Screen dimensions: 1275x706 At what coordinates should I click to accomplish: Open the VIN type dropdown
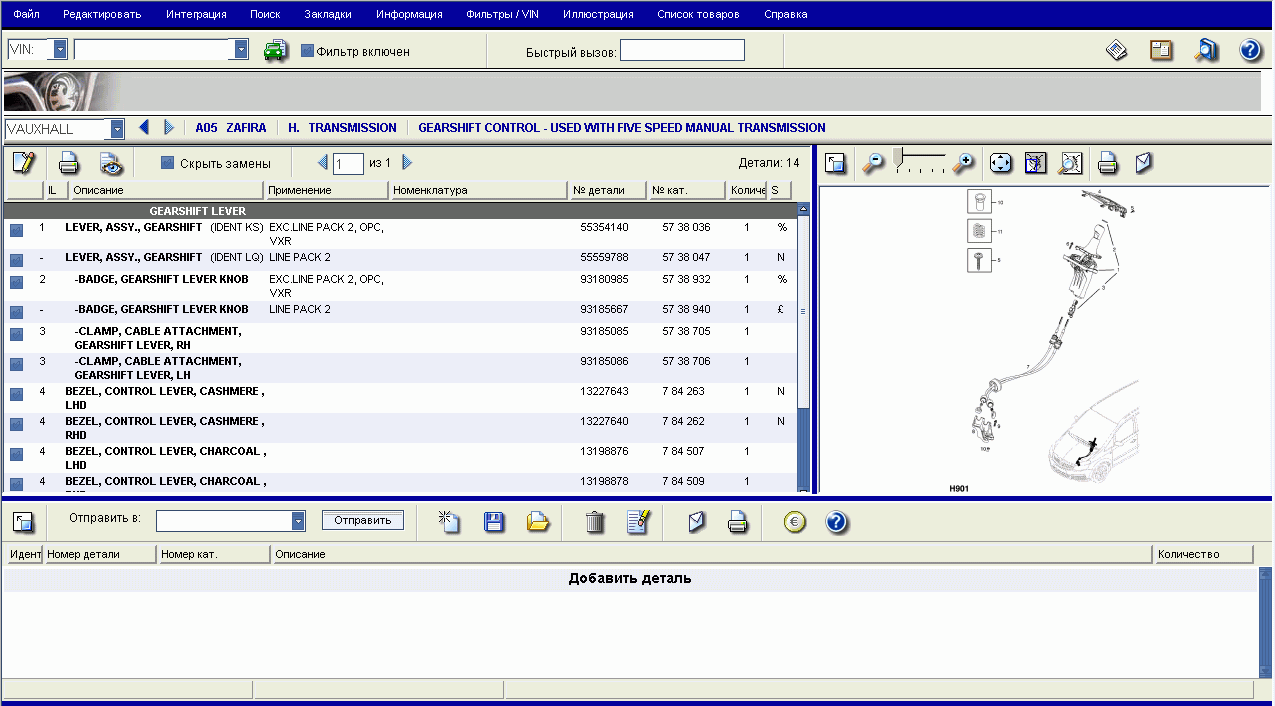tap(60, 49)
